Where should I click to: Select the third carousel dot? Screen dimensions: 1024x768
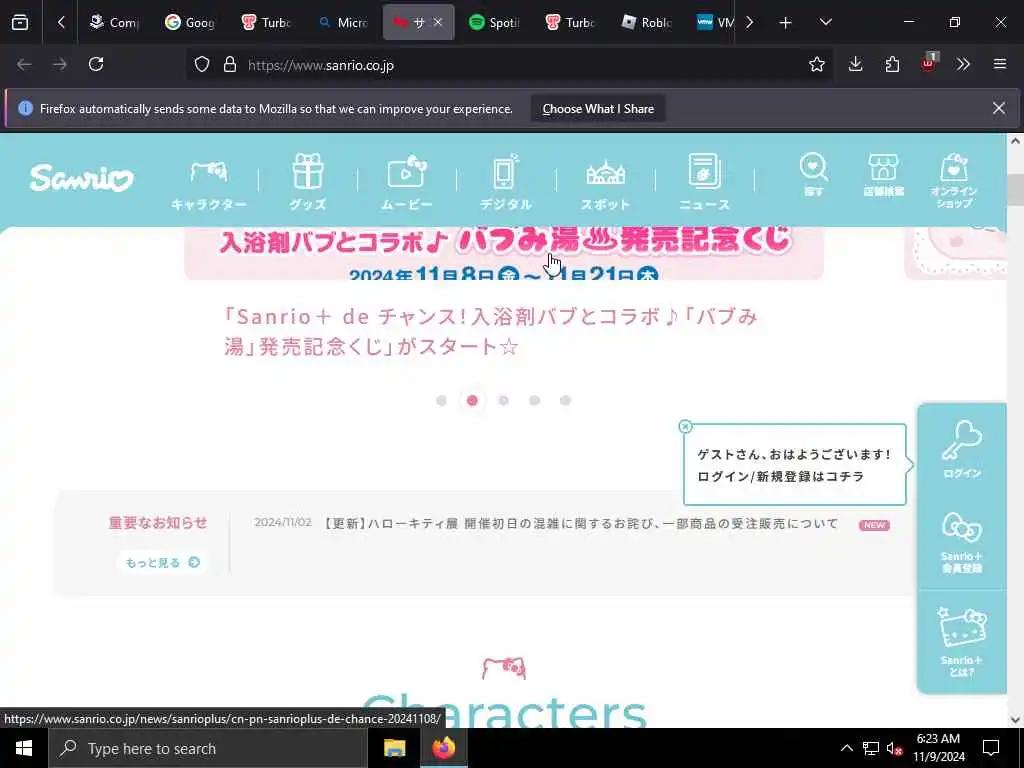coord(504,400)
